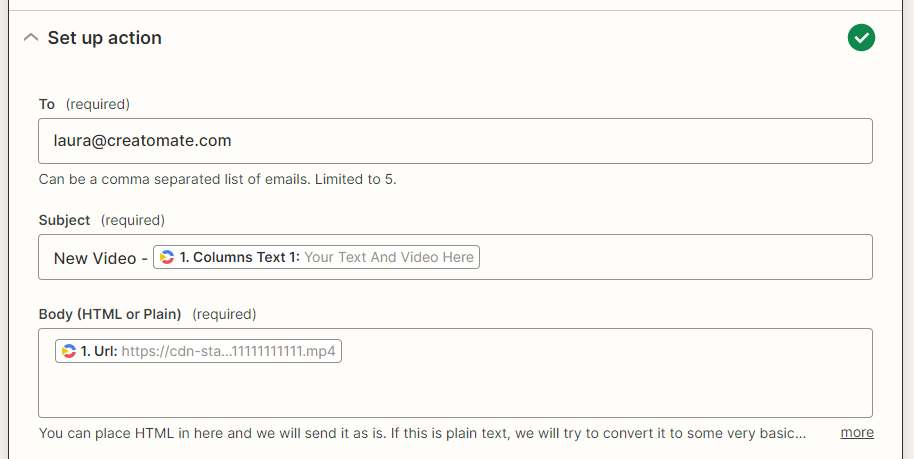Click blank area of Body field
This screenshot has width=914, height=459.
[x=455, y=388]
